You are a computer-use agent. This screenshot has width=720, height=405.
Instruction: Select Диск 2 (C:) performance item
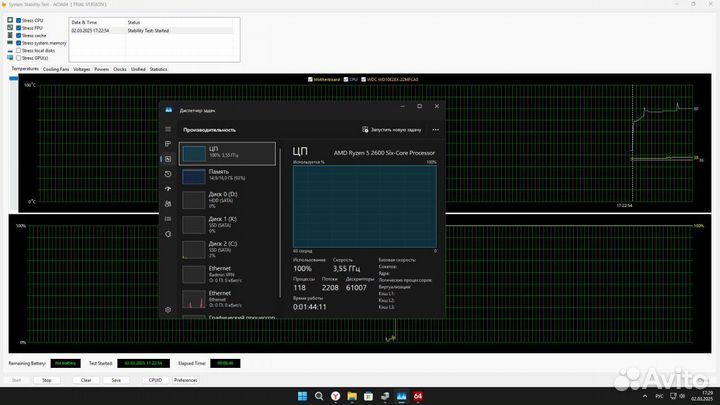228,250
